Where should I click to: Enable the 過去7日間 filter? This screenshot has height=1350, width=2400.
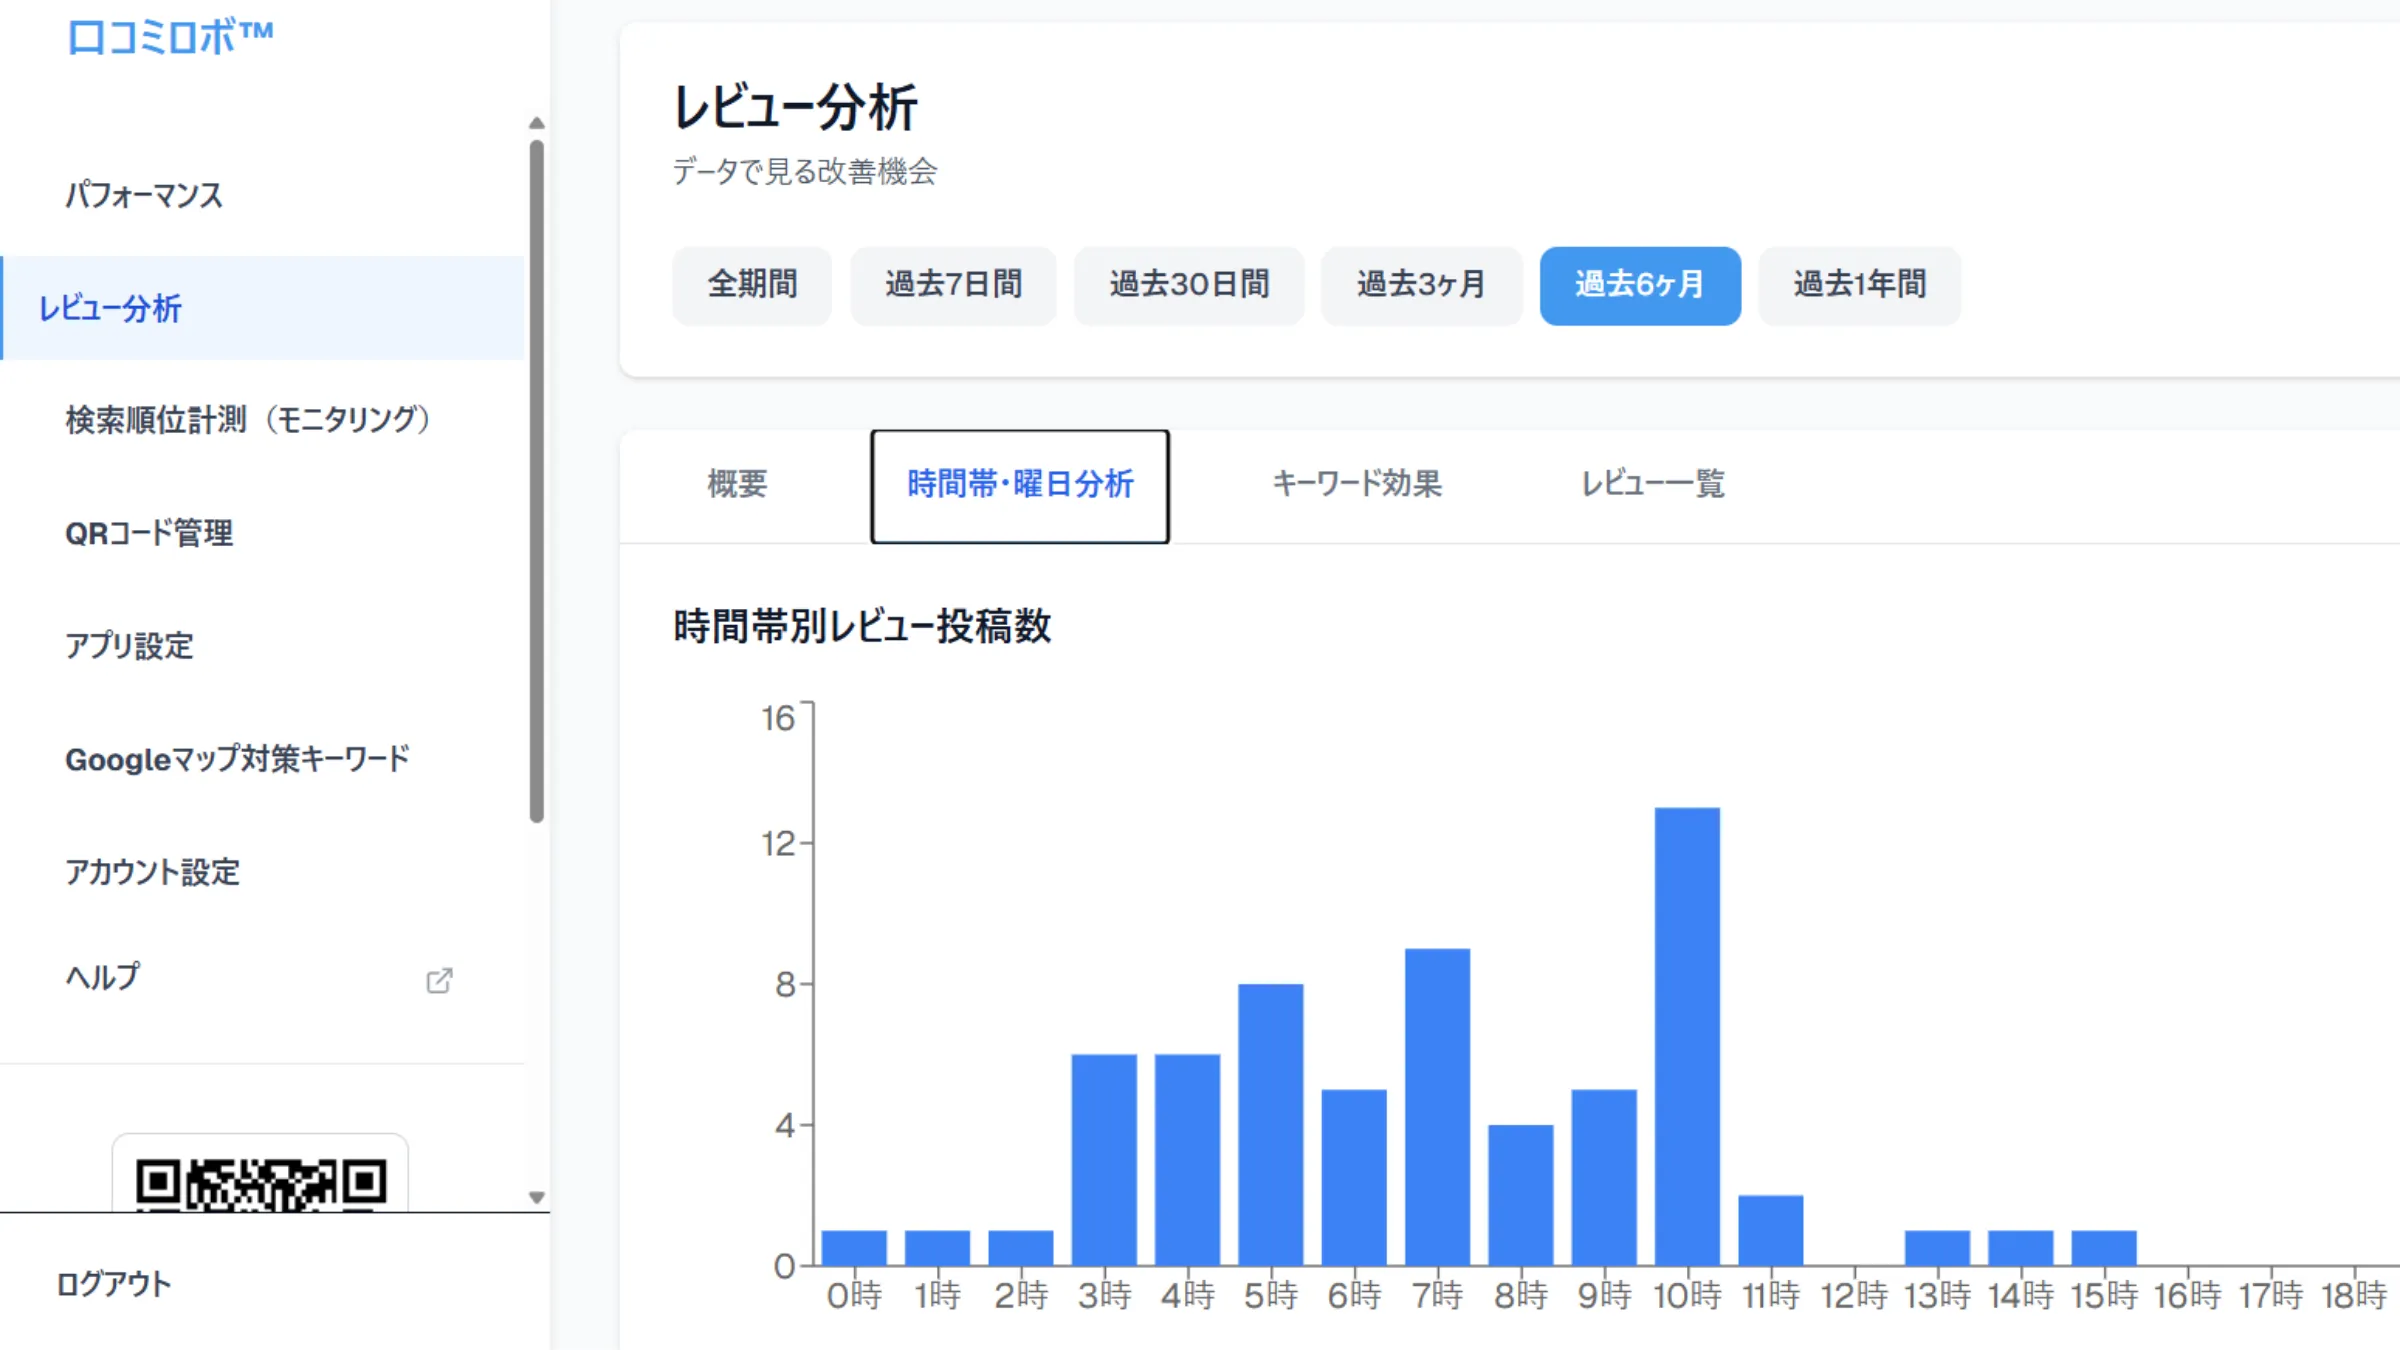point(952,286)
